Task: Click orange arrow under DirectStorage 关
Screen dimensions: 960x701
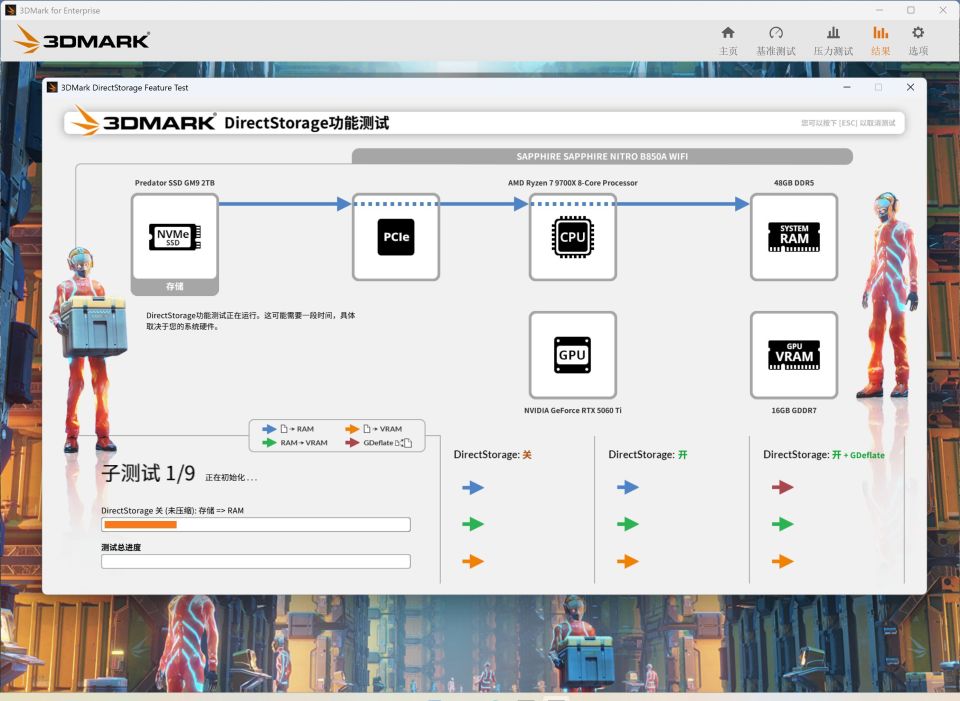Action: [x=473, y=561]
